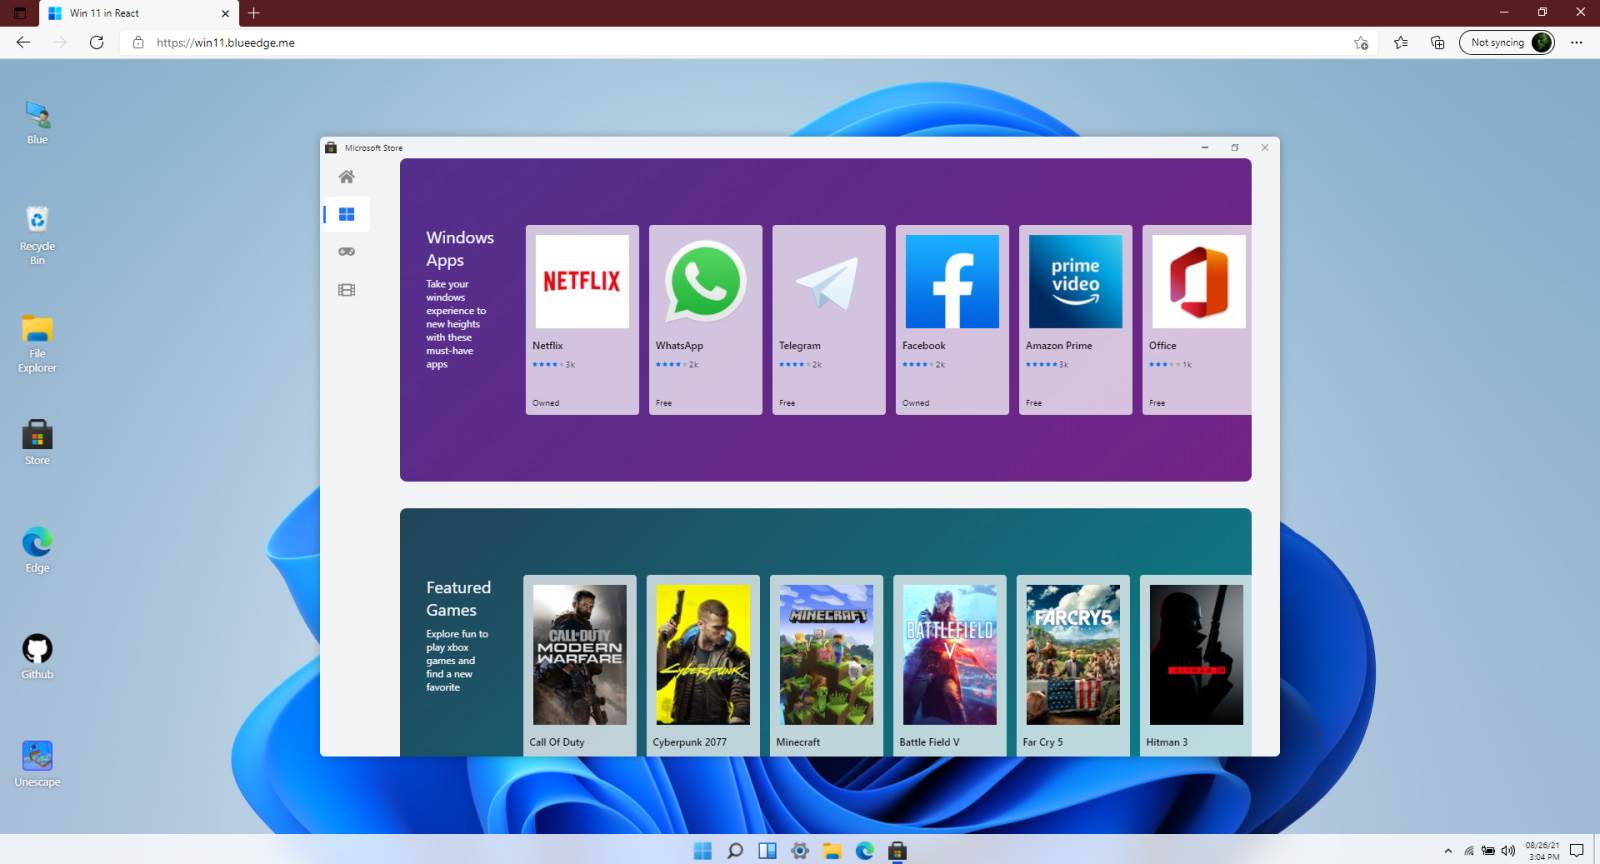The image size is (1600, 864).
Task: Open the Cyberpunk 2077 game card
Action: [703, 665]
